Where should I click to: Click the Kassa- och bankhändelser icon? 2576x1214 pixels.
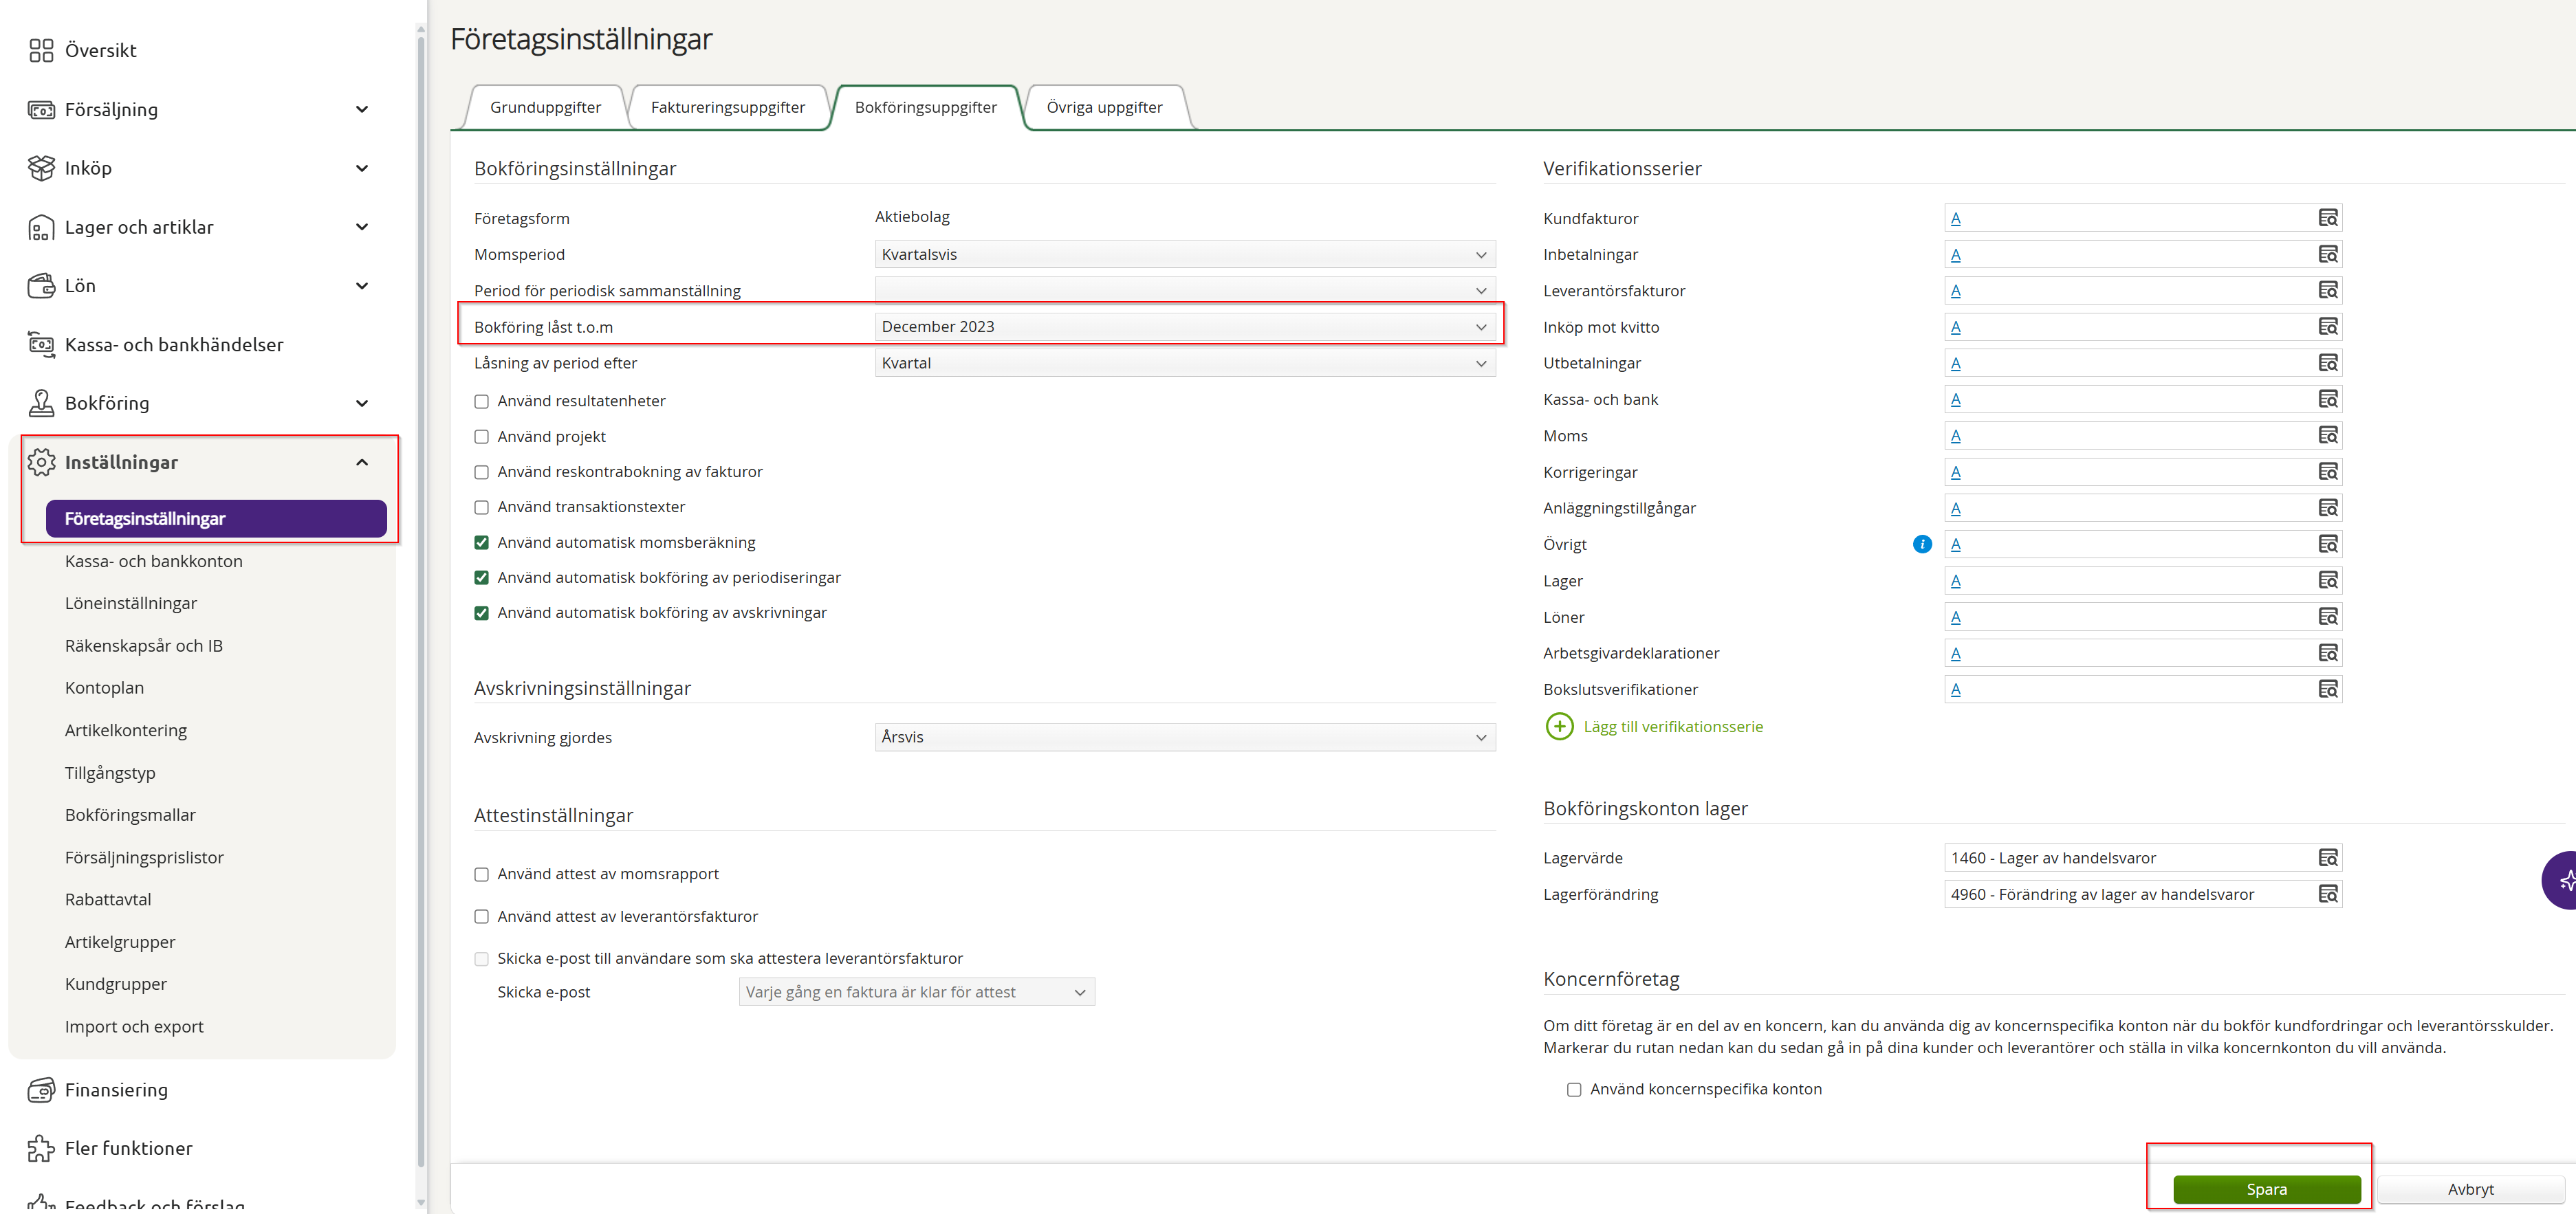pyautogui.click(x=41, y=344)
